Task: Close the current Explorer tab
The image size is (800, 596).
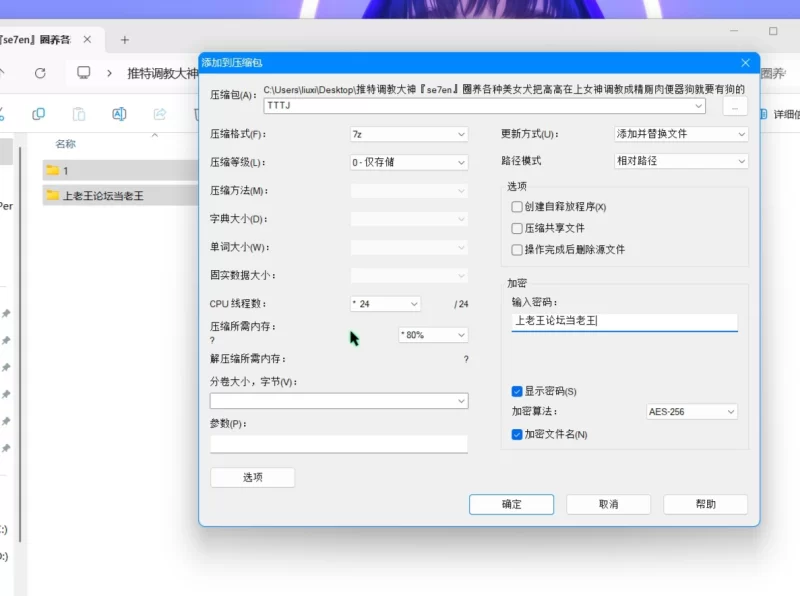Action: tap(89, 40)
